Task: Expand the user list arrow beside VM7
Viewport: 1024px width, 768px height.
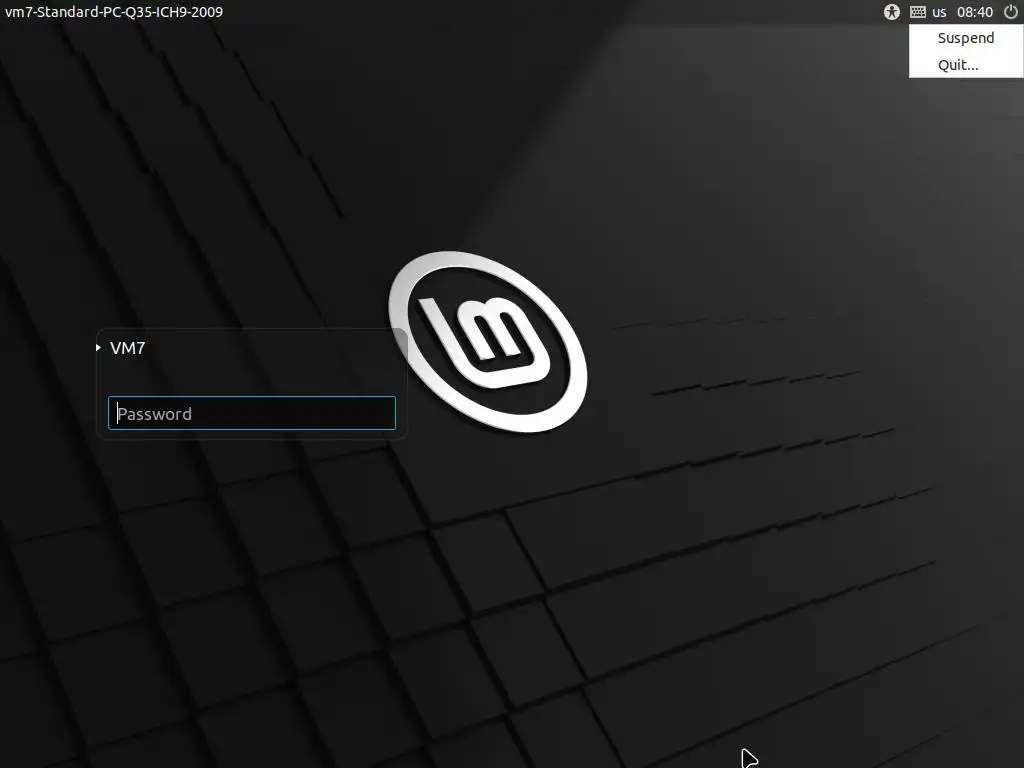Action: [x=98, y=347]
